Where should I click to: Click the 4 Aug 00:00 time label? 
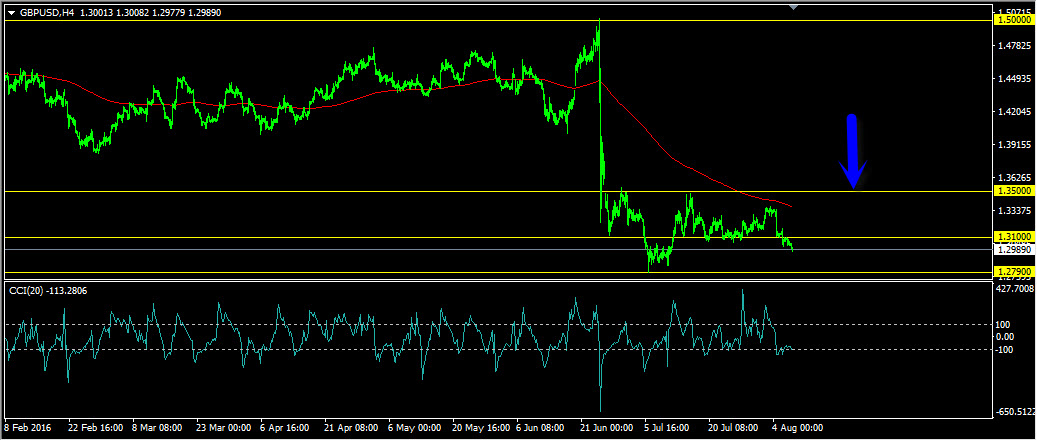pos(797,427)
